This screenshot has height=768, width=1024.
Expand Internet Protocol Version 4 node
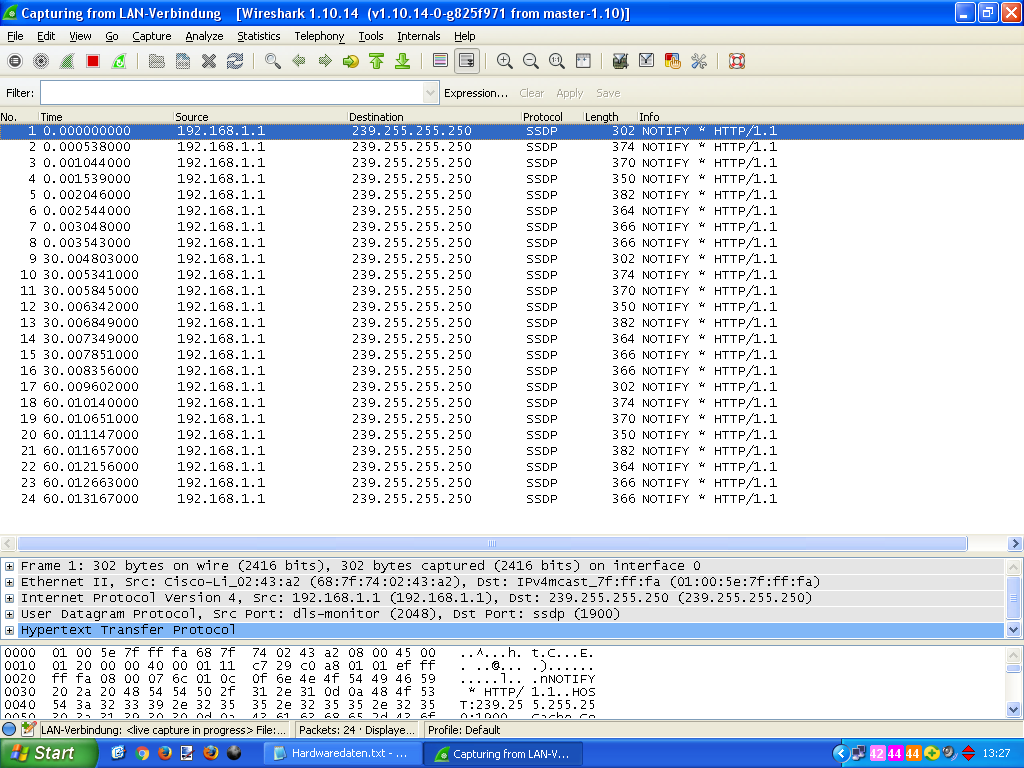9,598
